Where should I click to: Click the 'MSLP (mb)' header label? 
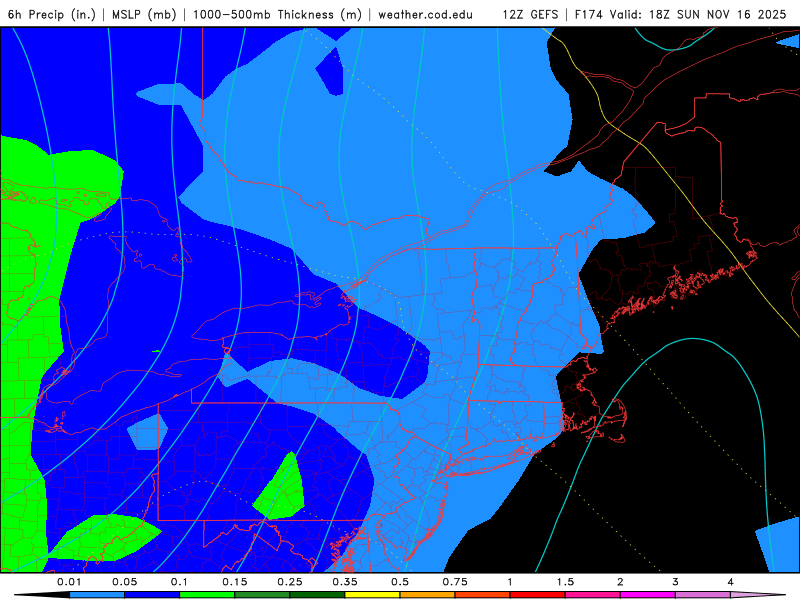point(144,14)
